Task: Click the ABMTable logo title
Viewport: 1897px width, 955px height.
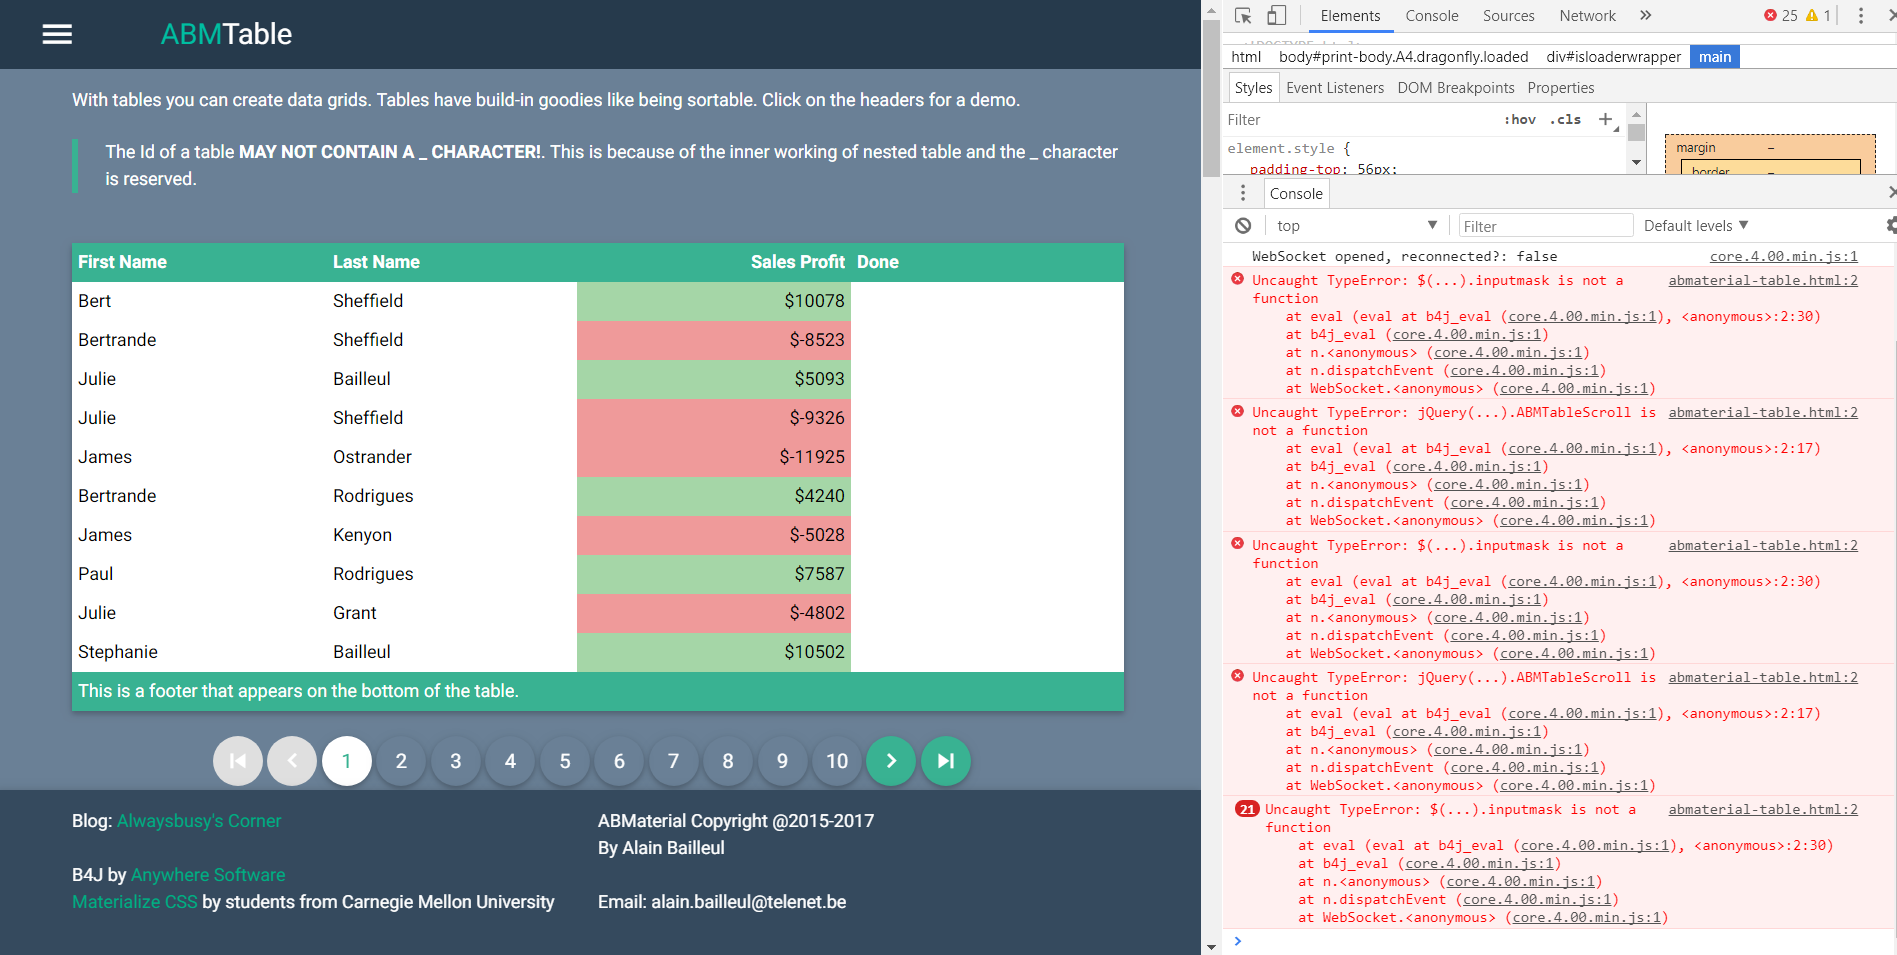Action: click(226, 34)
